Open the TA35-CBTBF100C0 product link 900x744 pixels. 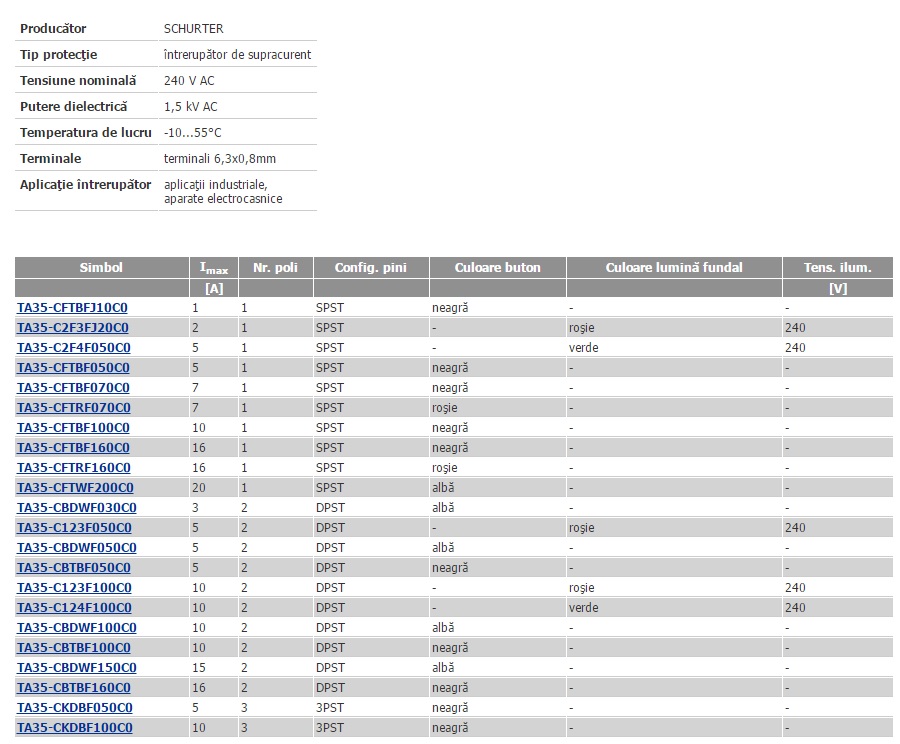pos(74,648)
